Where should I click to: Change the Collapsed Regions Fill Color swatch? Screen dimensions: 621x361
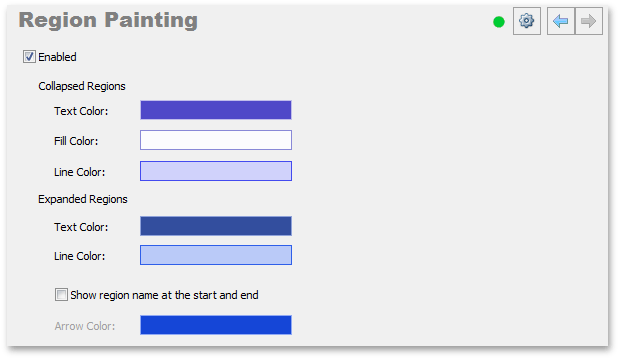click(x=216, y=140)
